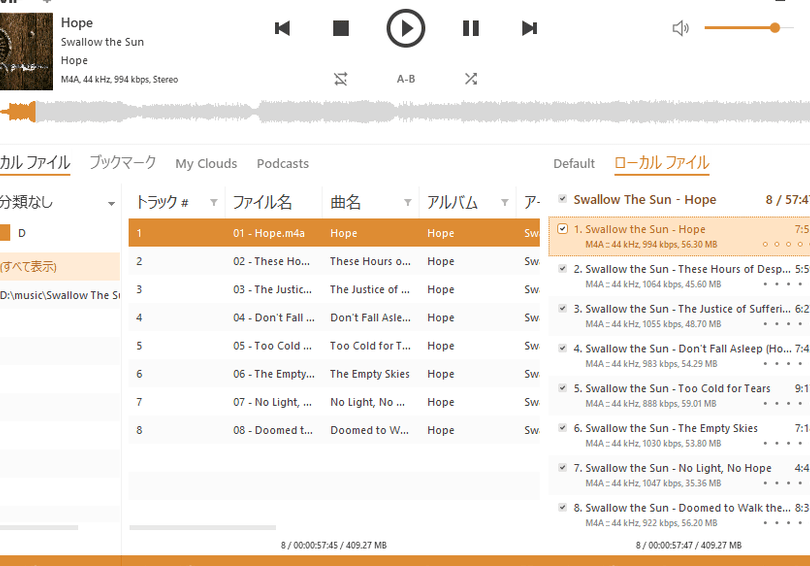The width and height of the screenshot is (810, 566).
Task: Seek within the waveform progress bar
Action: click(x=405, y=112)
